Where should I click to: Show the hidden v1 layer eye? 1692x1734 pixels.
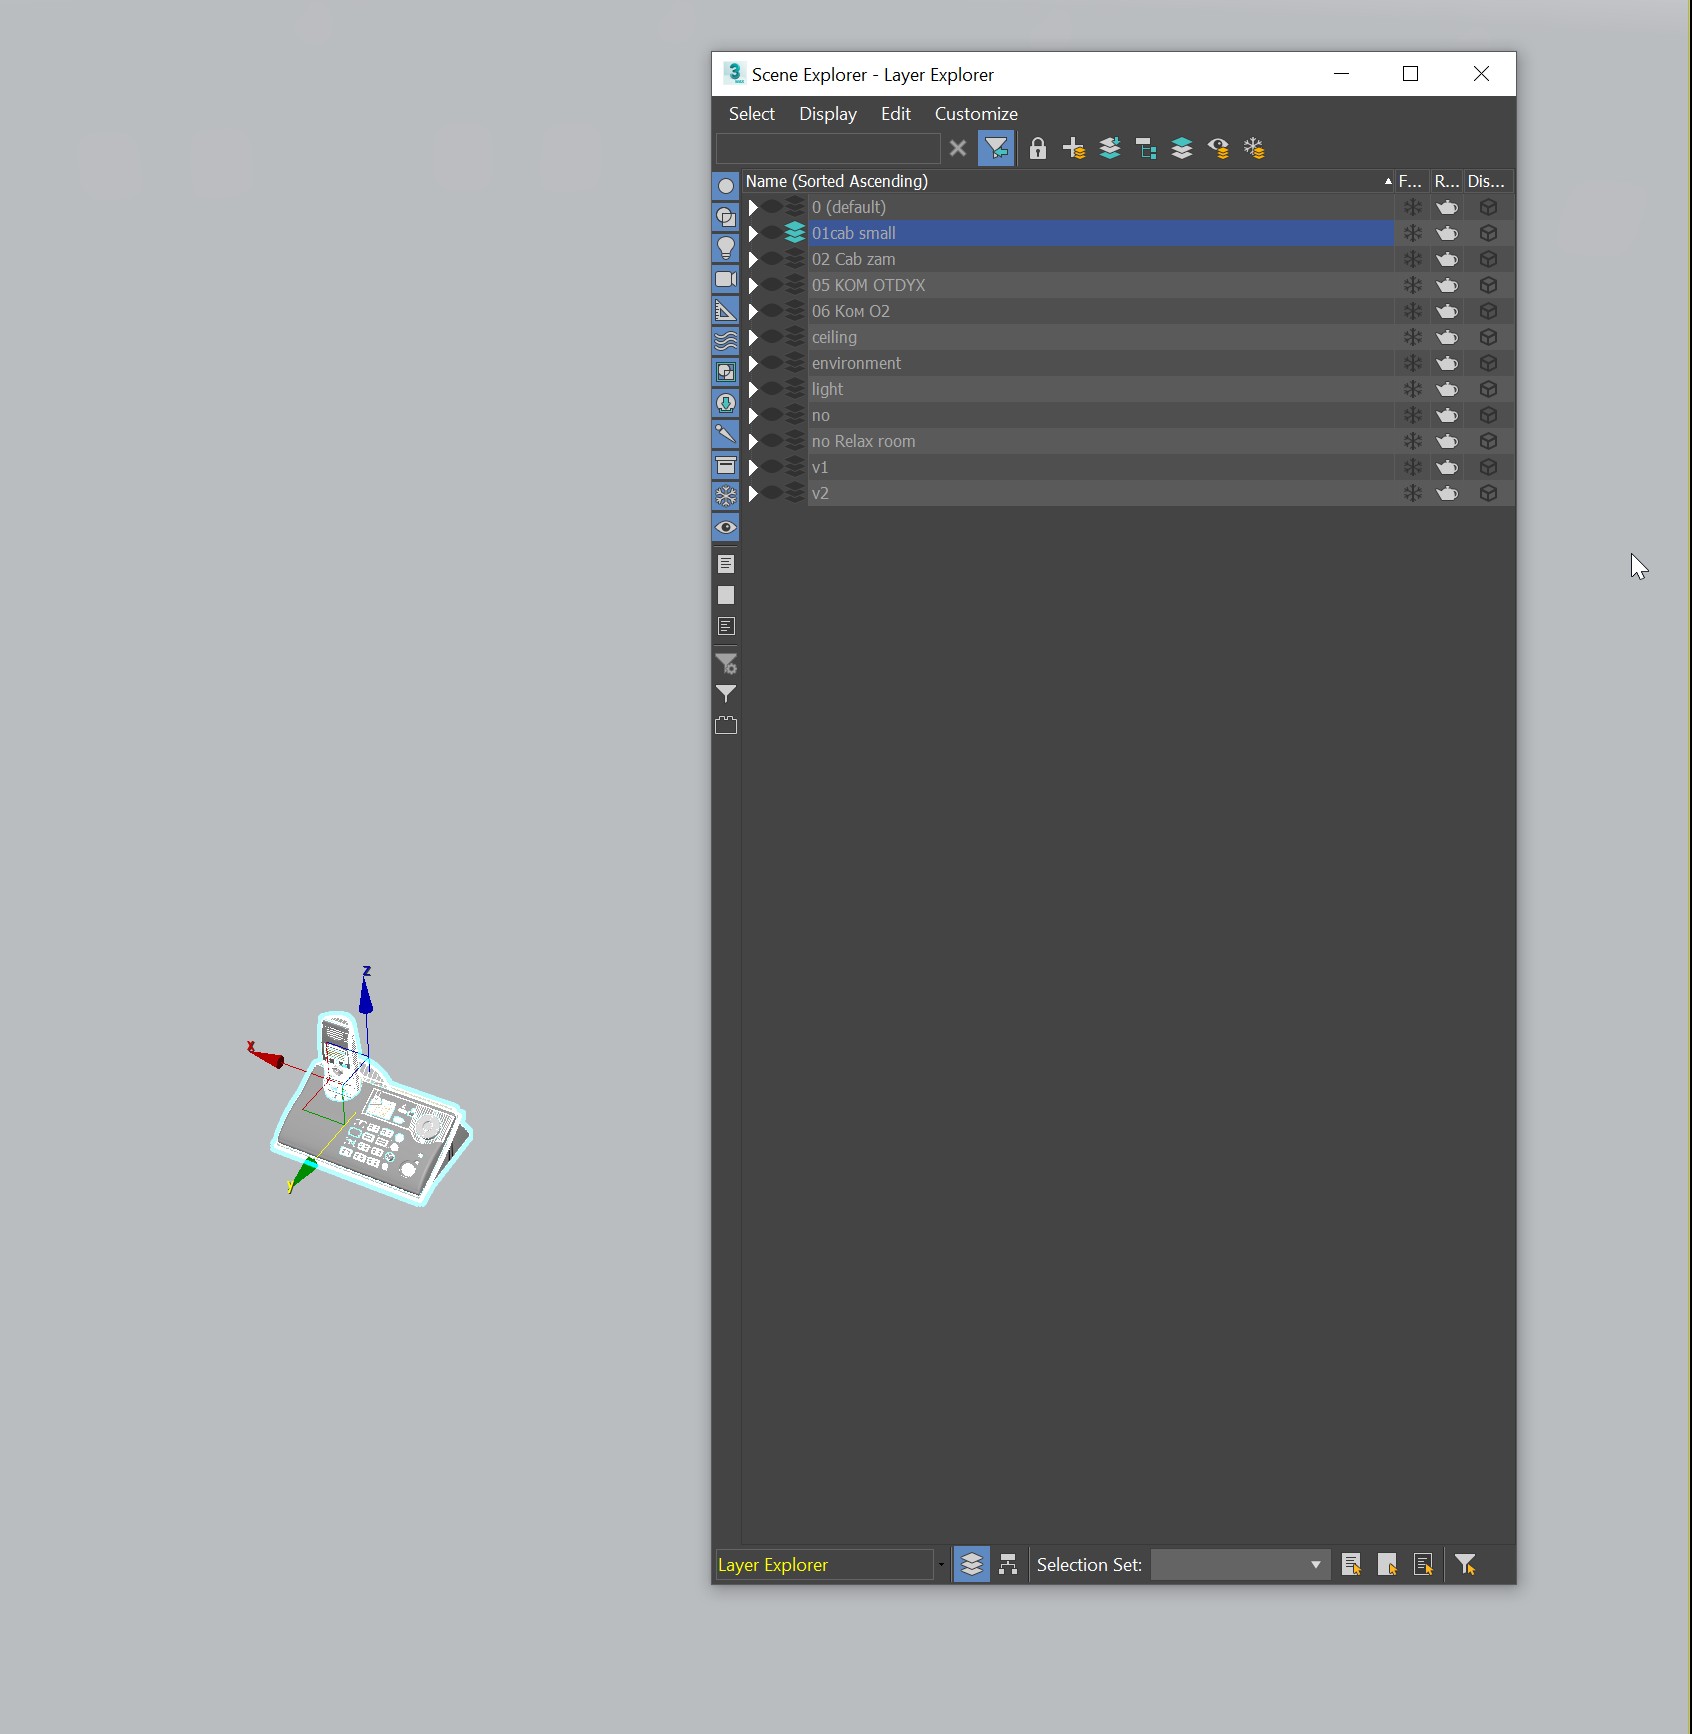coord(773,467)
